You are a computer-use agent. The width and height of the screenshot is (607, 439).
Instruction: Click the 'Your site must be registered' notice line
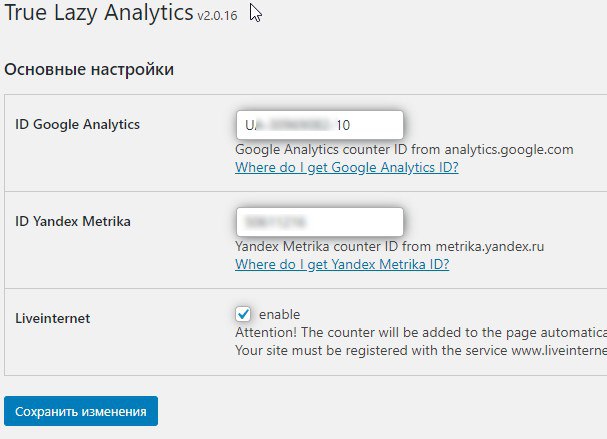tap(421, 350)
